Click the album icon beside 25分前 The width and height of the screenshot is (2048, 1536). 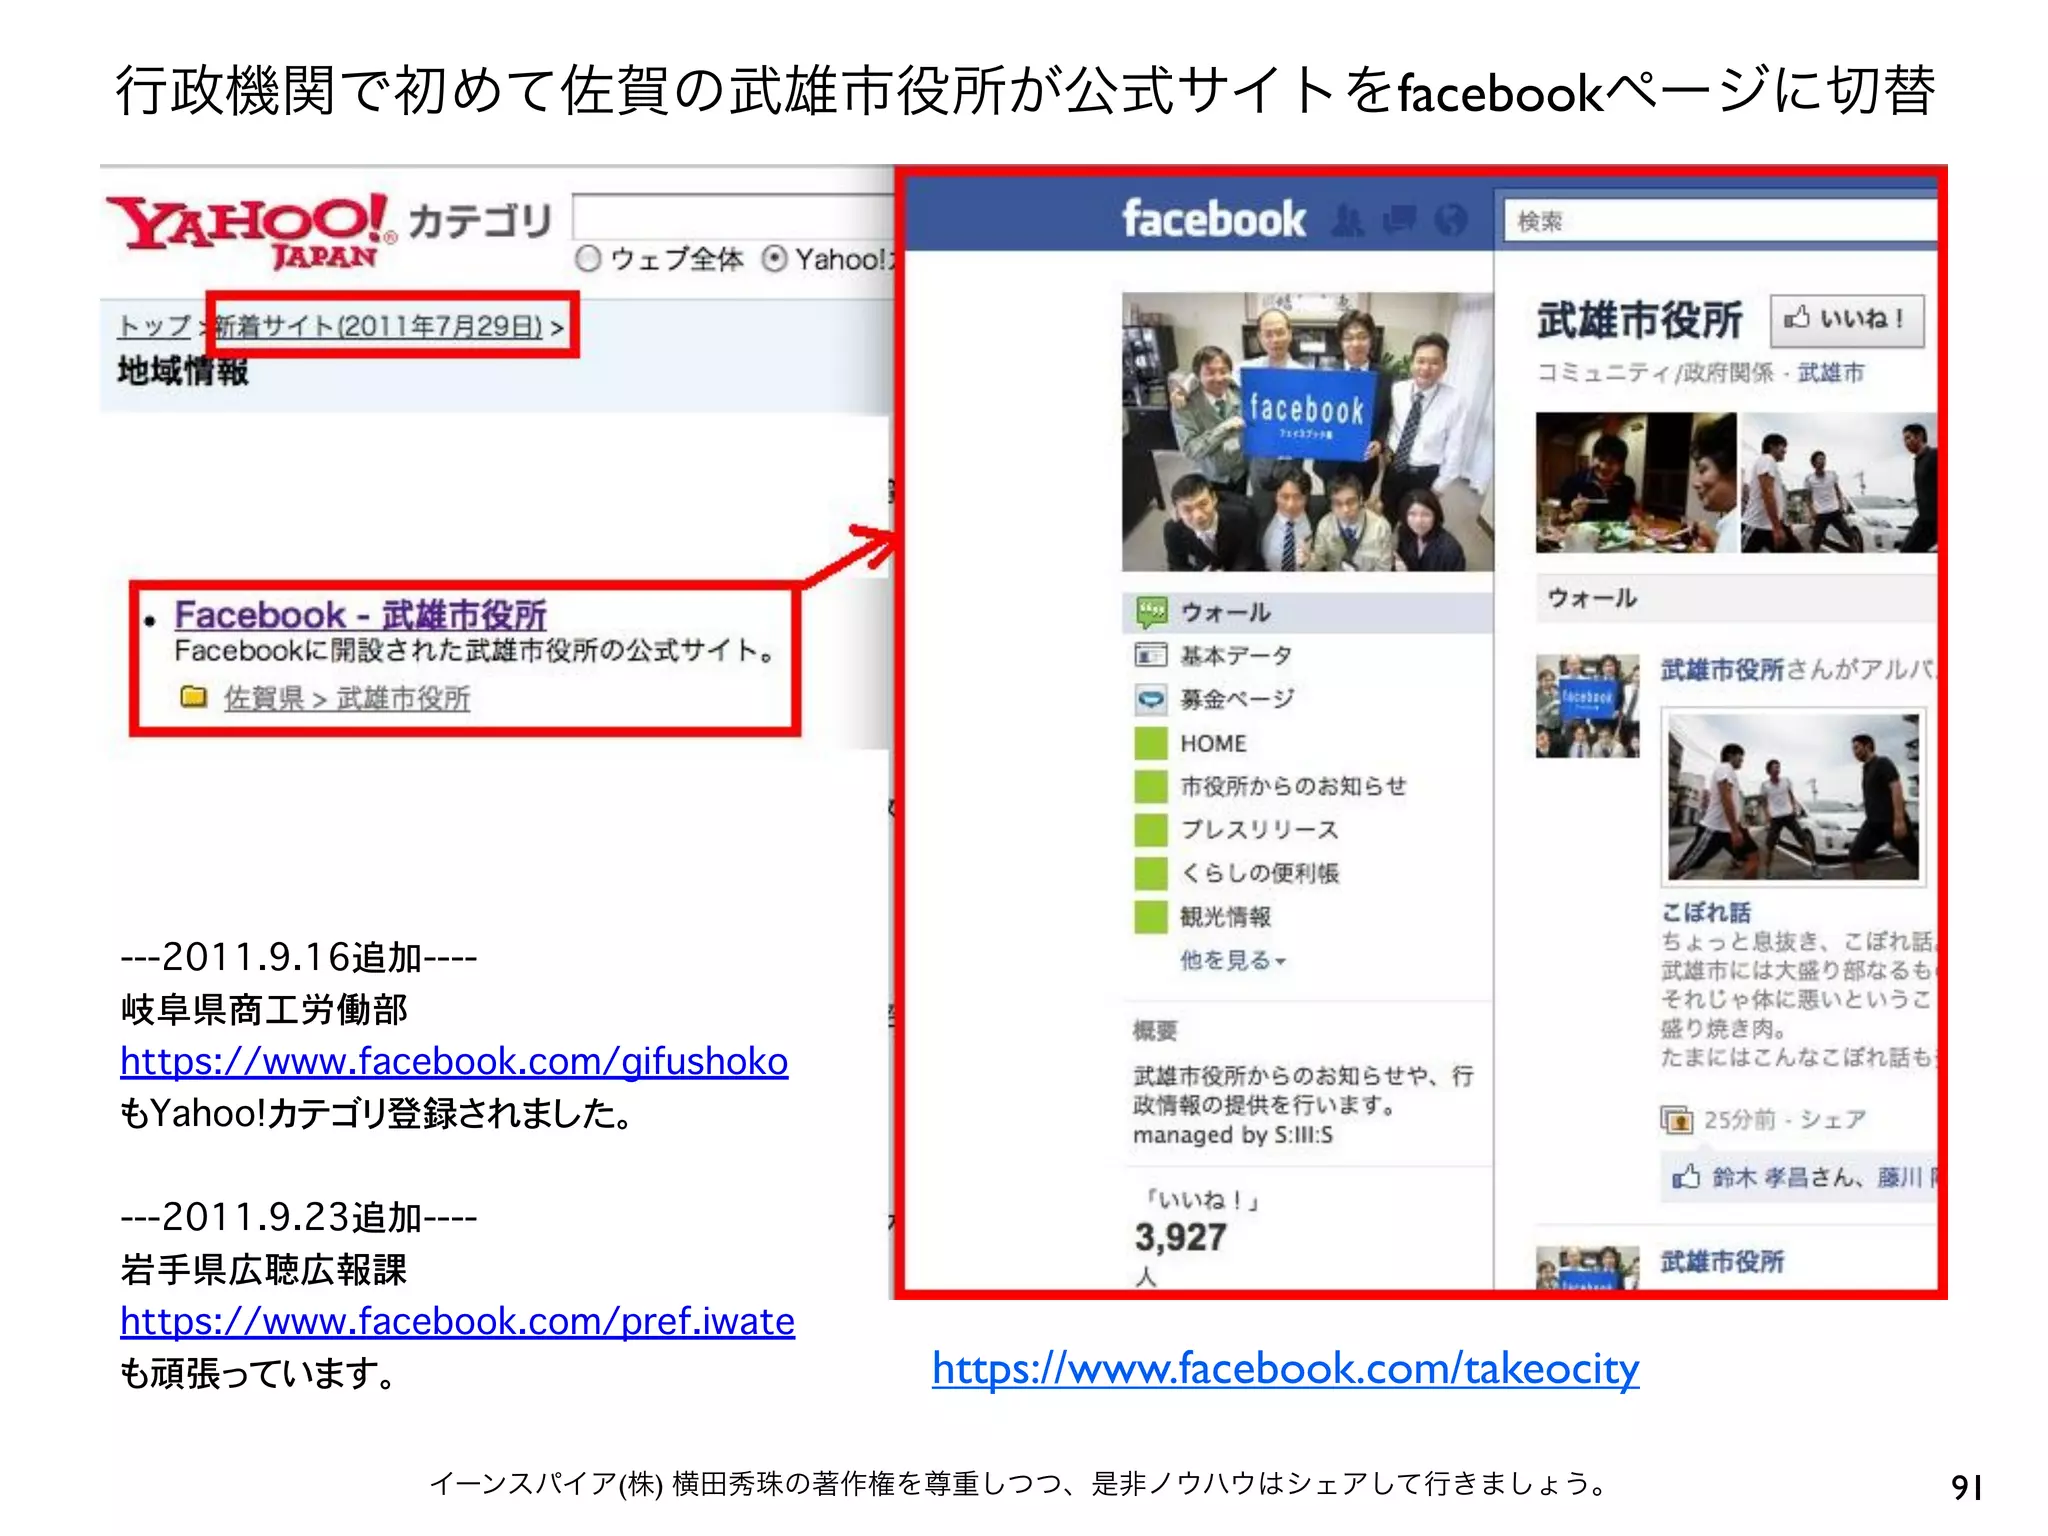tap(1677, 1119)
